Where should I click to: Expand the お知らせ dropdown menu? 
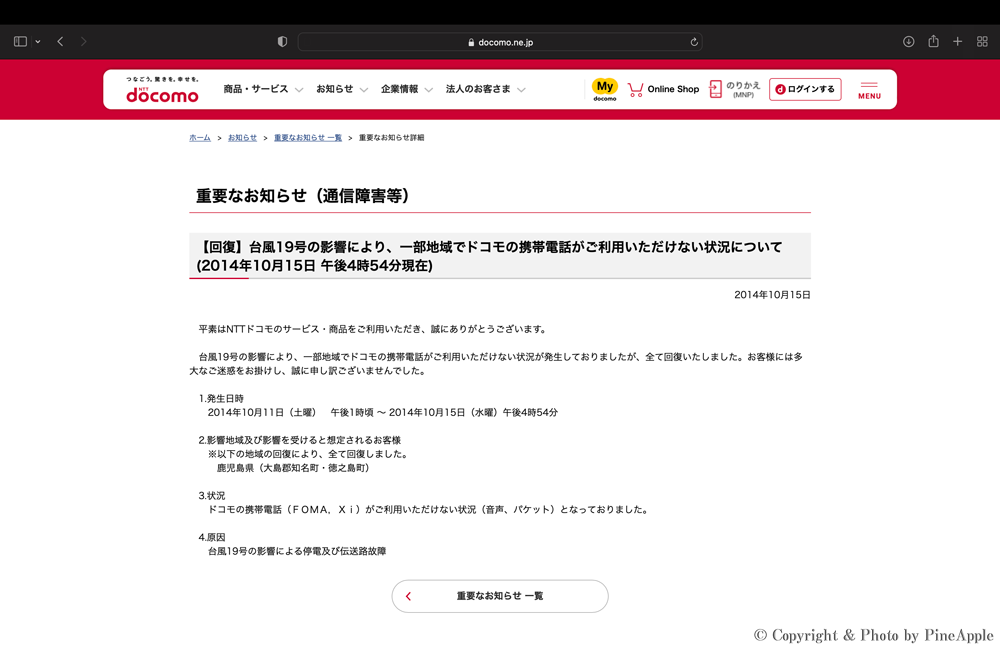[341, 89]
